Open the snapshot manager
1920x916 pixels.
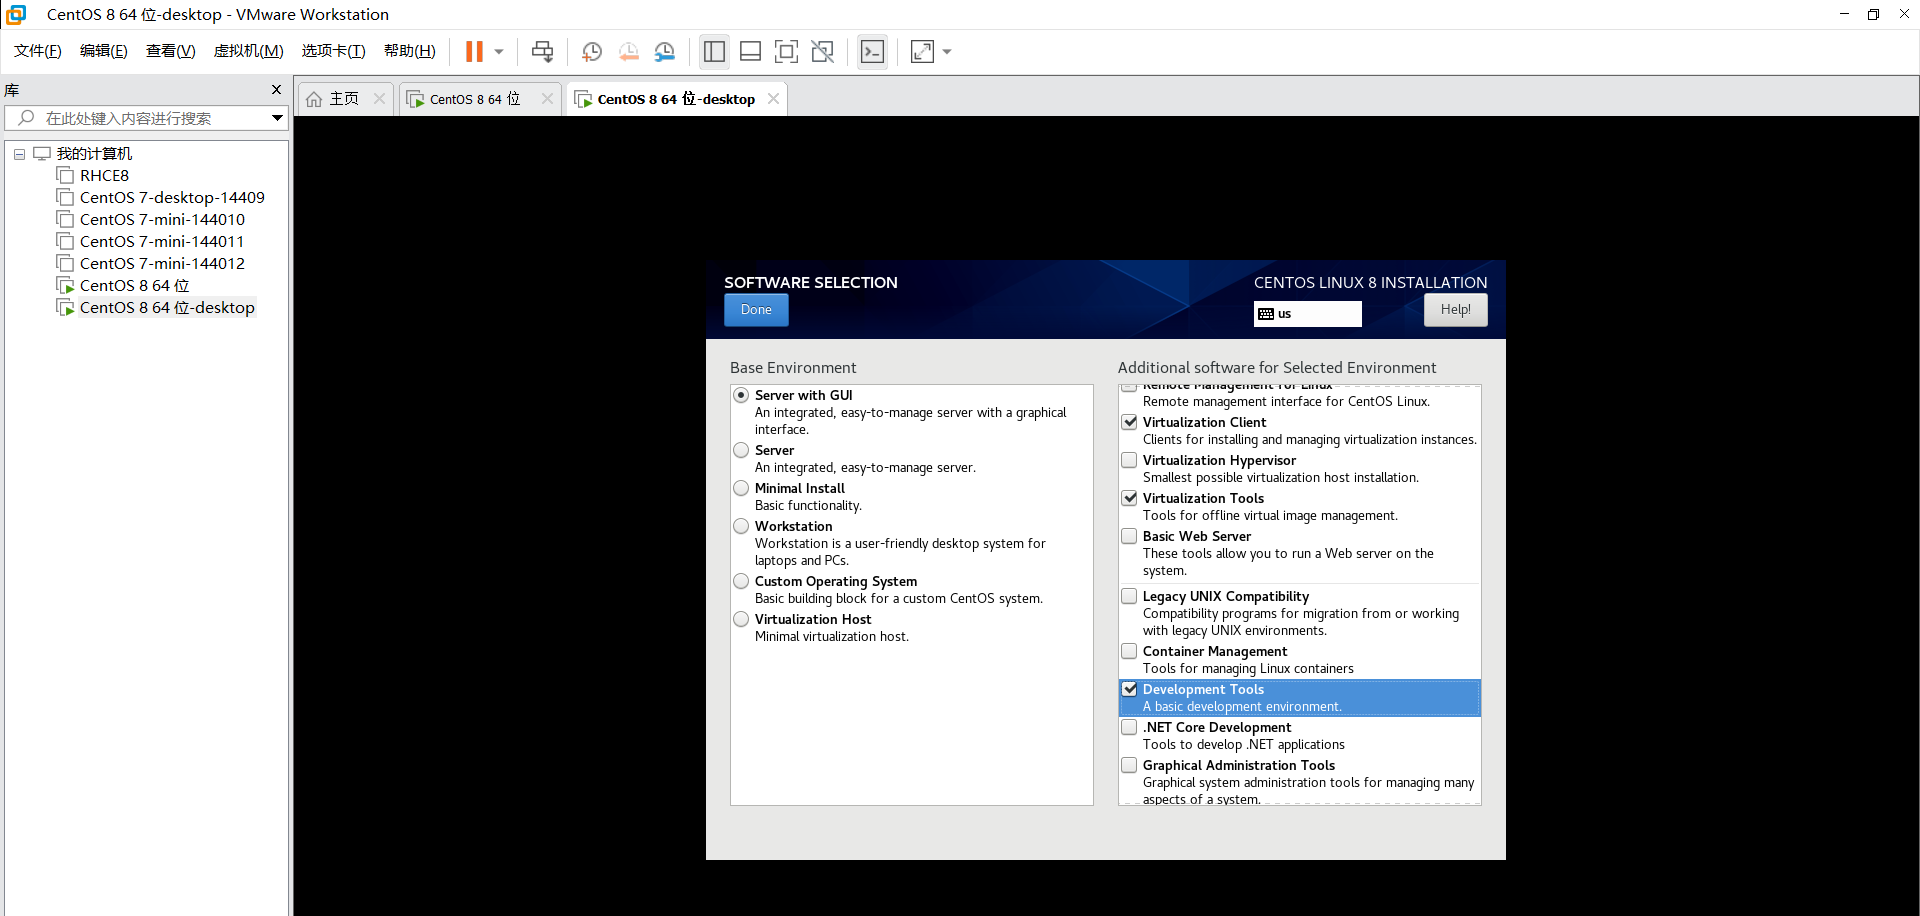pos(665,52)
